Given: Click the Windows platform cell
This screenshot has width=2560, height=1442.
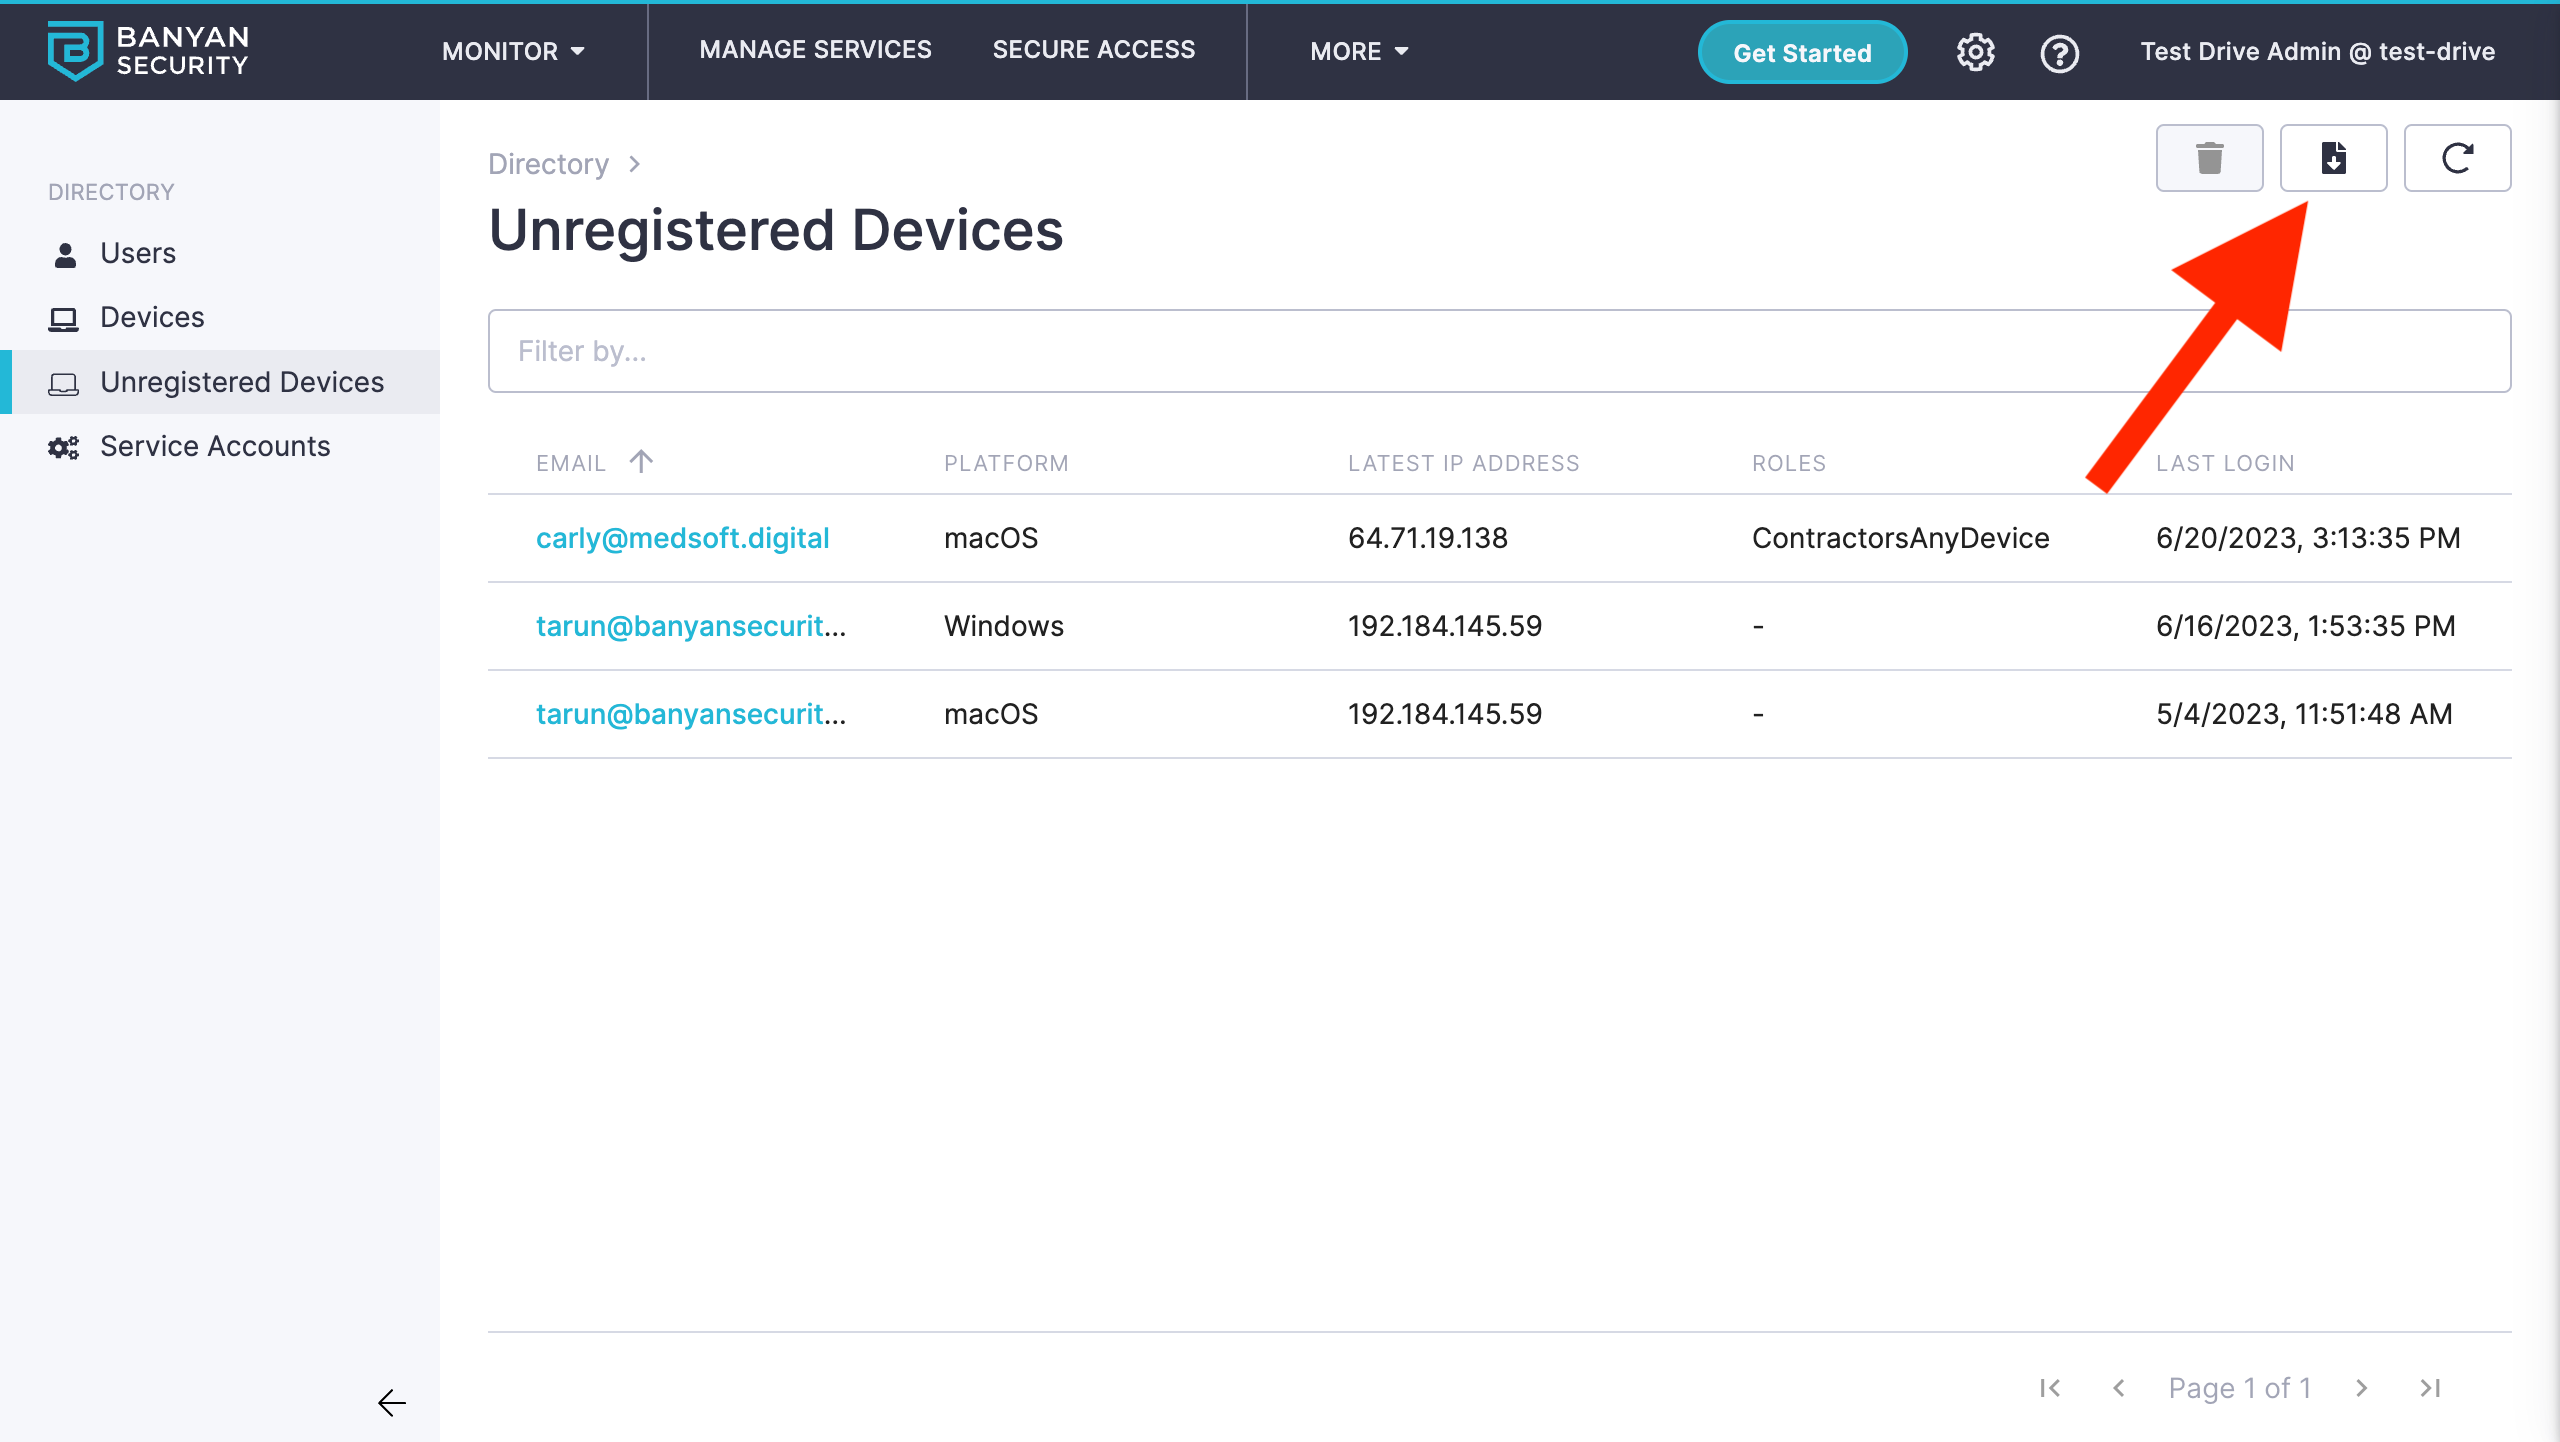Looking at the screenshot, I should 1004,626.
